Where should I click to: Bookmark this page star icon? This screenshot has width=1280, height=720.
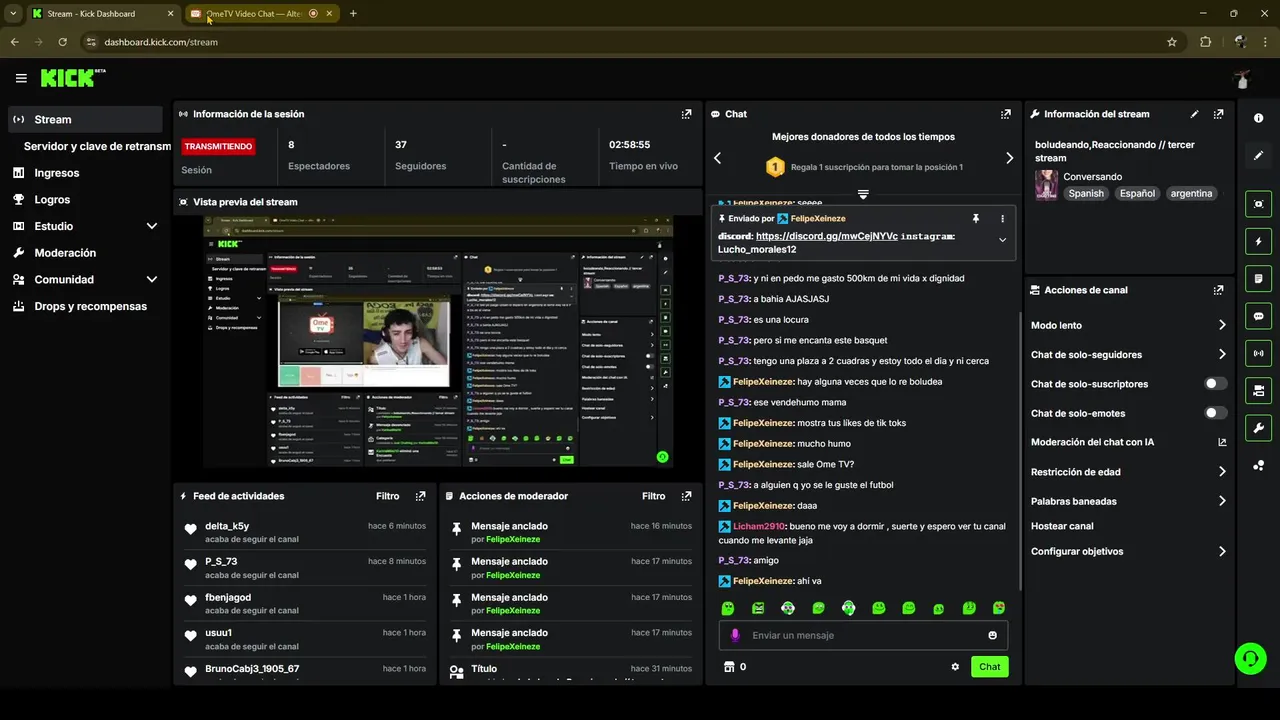click(x=1172, y=42)
